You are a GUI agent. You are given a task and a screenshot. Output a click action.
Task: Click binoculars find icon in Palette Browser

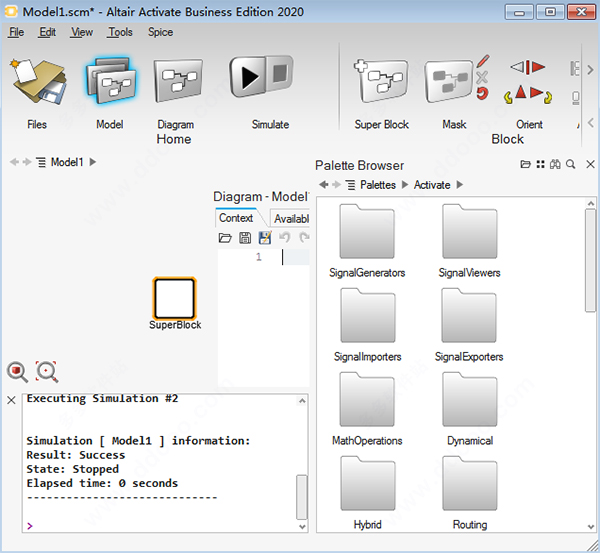[555, 164]
